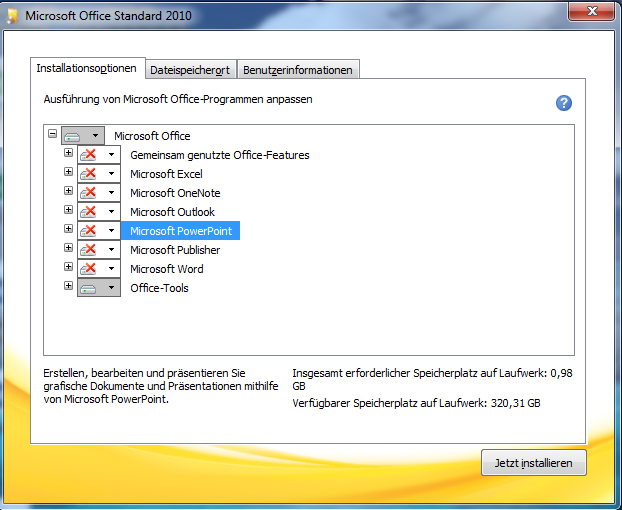Screen dimensions: 622x510
Task: Click the blue help question mark icon
Action: [x=564, y=103]
